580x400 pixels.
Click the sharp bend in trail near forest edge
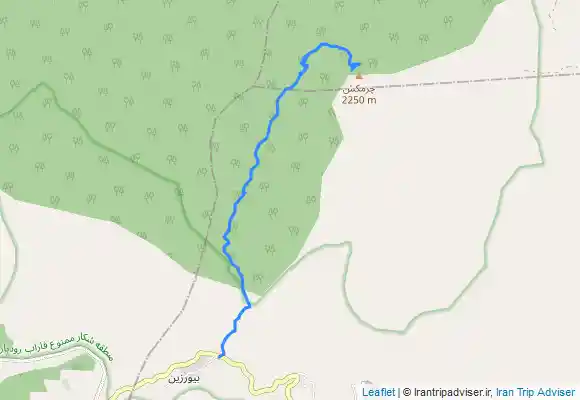(x=249, y=306)
